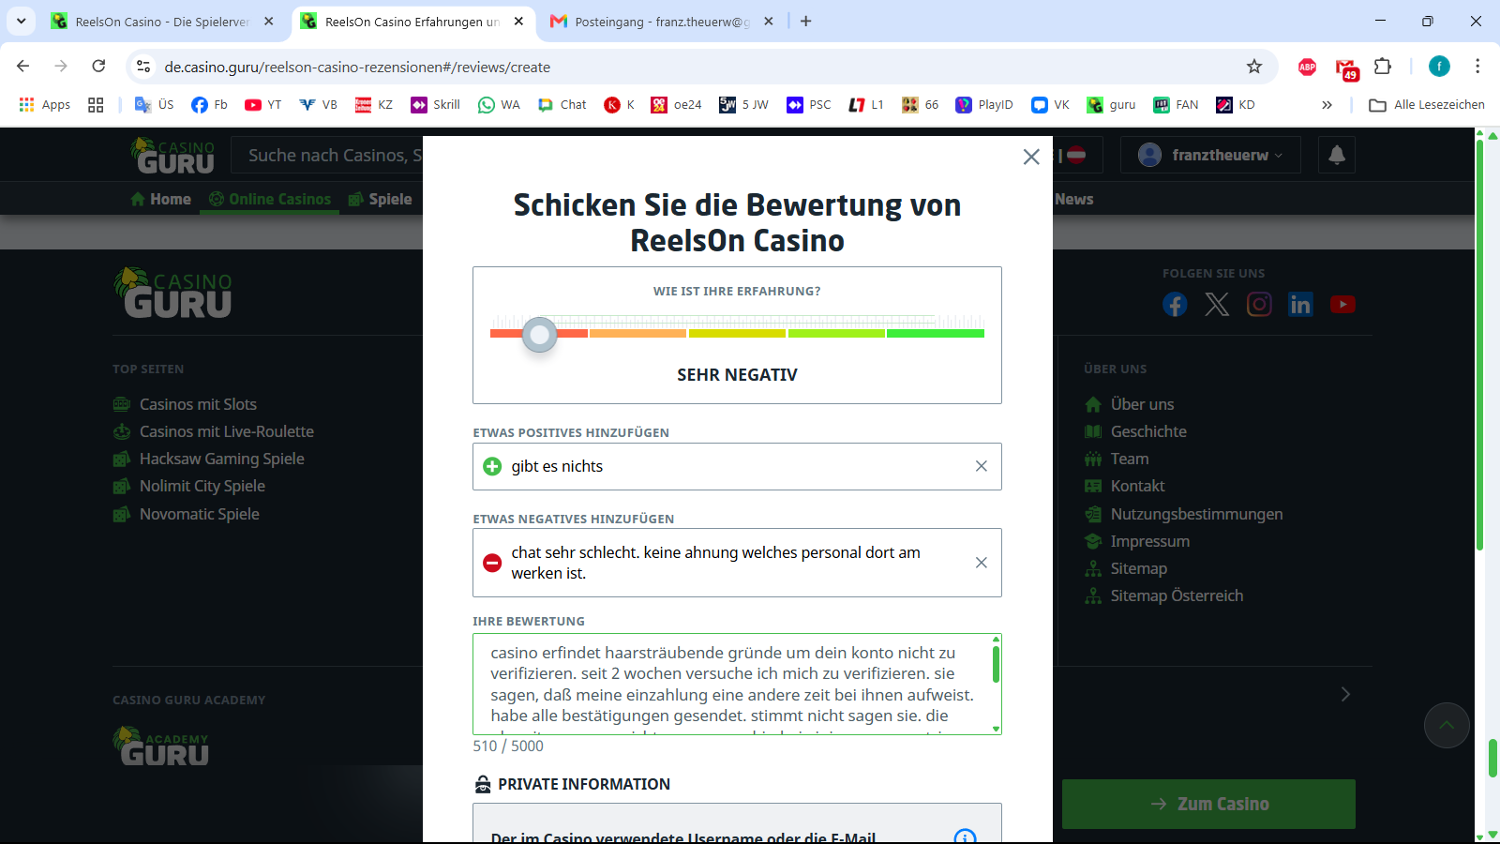Bookmark this page with the star icon
Screen dimensions: 1500x844
pyautogui.click(x=1254, y=67)
